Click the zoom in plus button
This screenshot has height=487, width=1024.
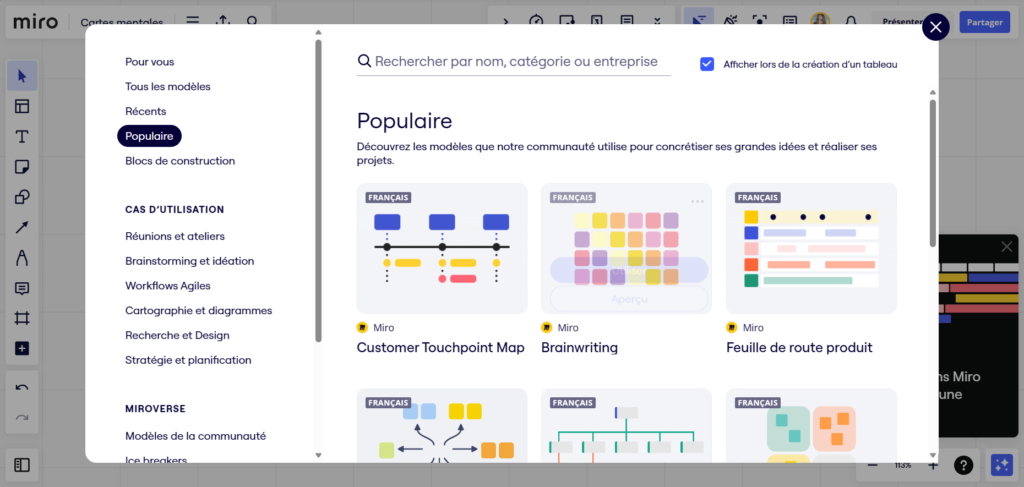(933, 465)
